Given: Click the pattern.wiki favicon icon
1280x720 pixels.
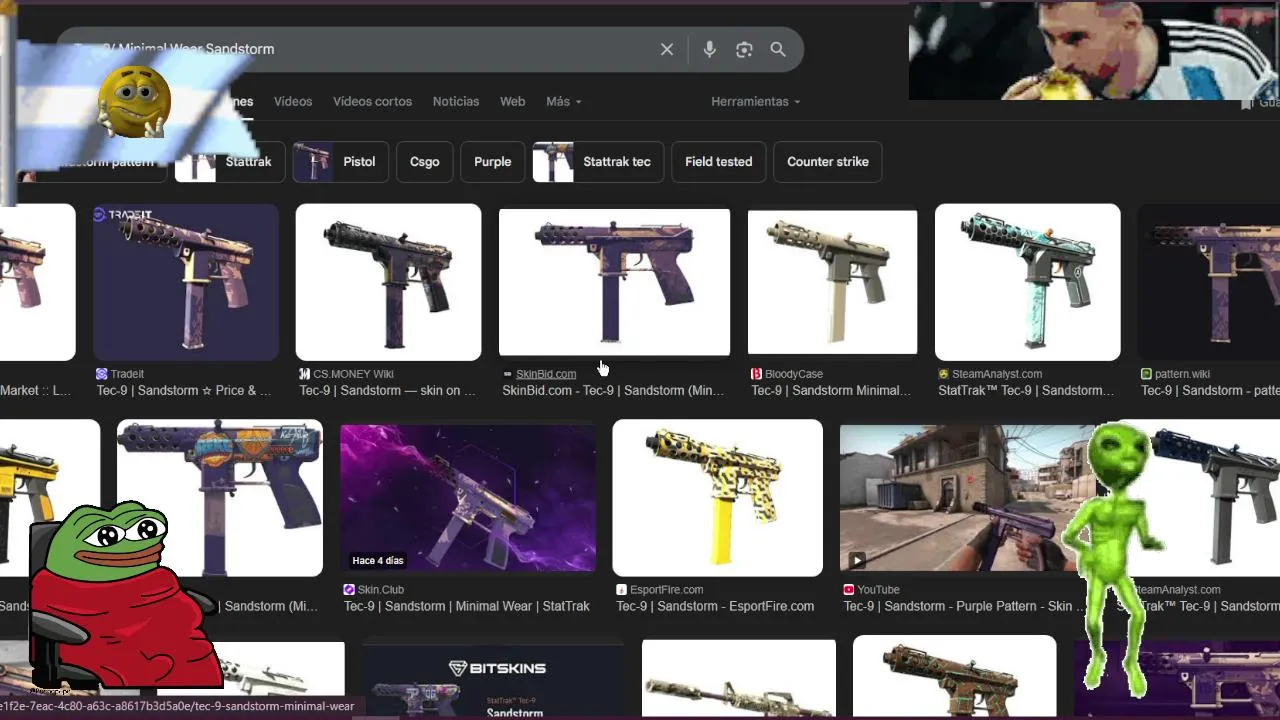Looking at the screenshot, I should tap(1147, 374).
